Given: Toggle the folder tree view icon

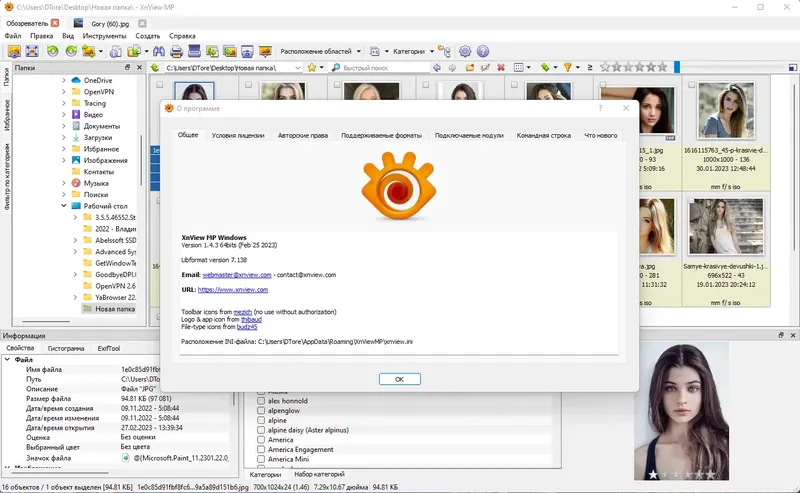Looking at the screenshot, I should point(444,51).
